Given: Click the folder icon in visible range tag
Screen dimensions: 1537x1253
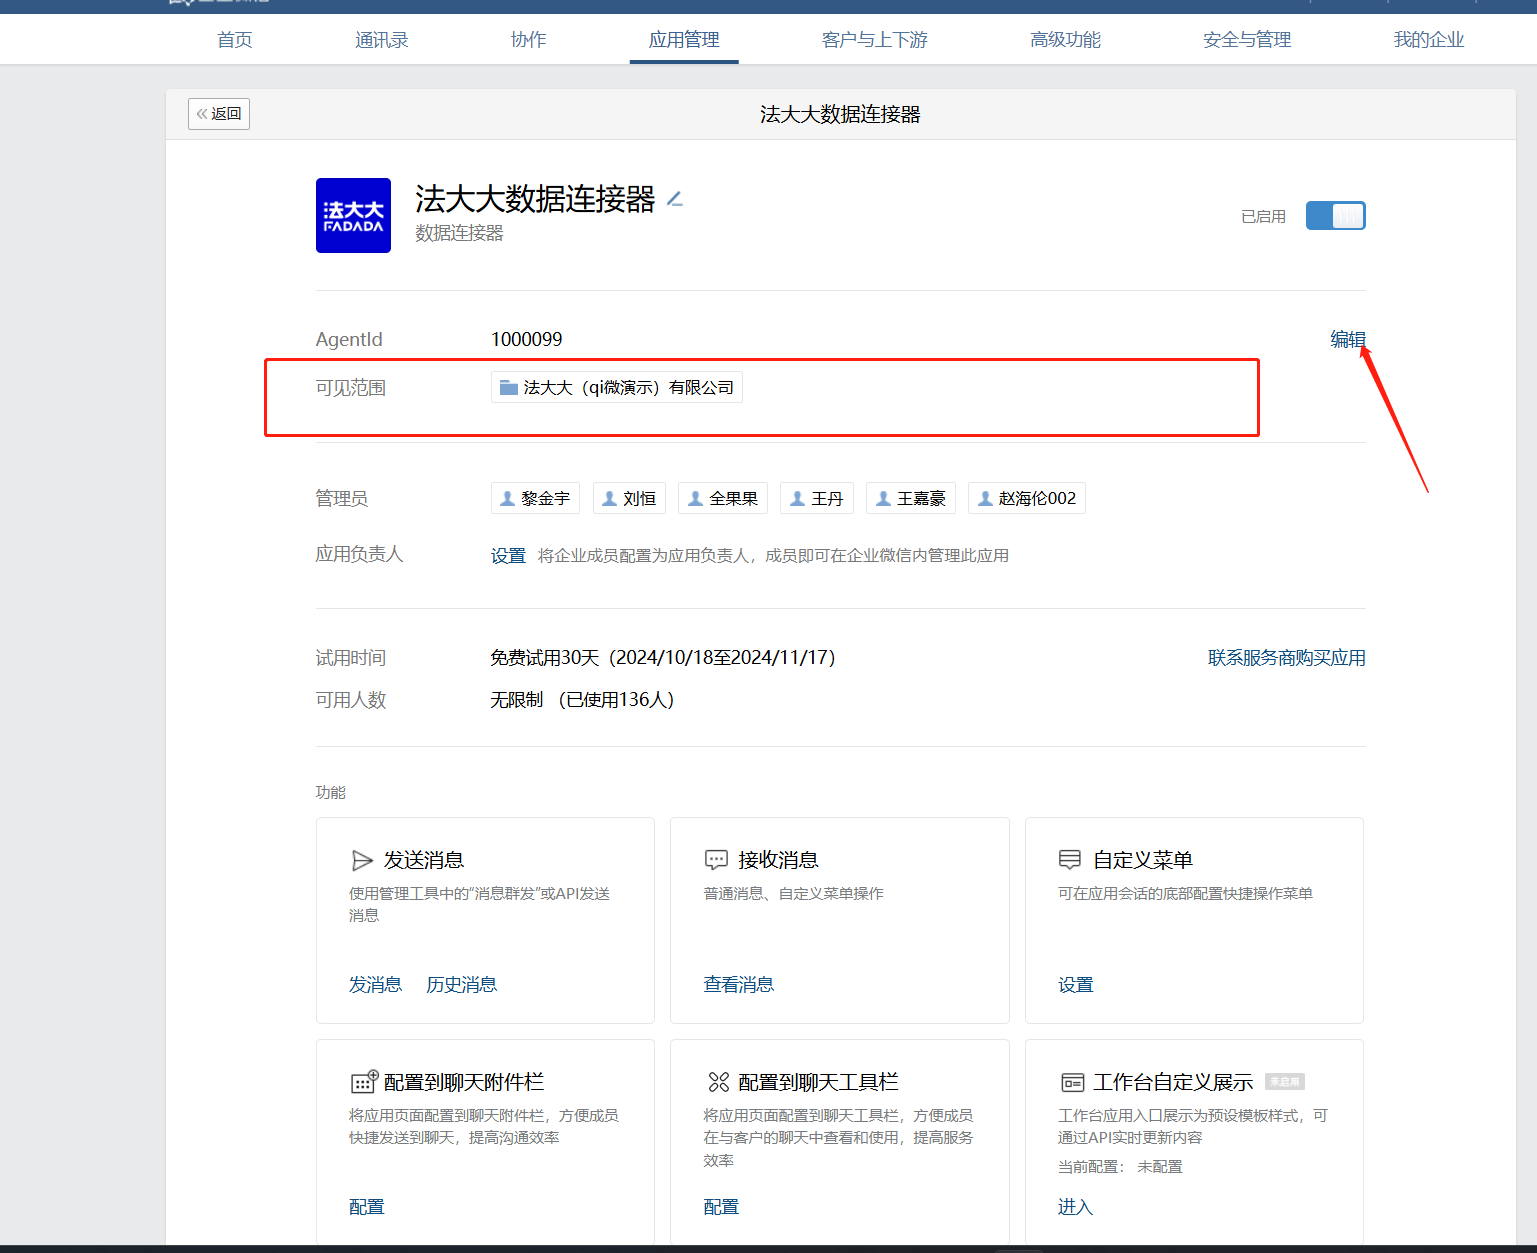Looking at the screenshot, I should [x=509, y=387].
